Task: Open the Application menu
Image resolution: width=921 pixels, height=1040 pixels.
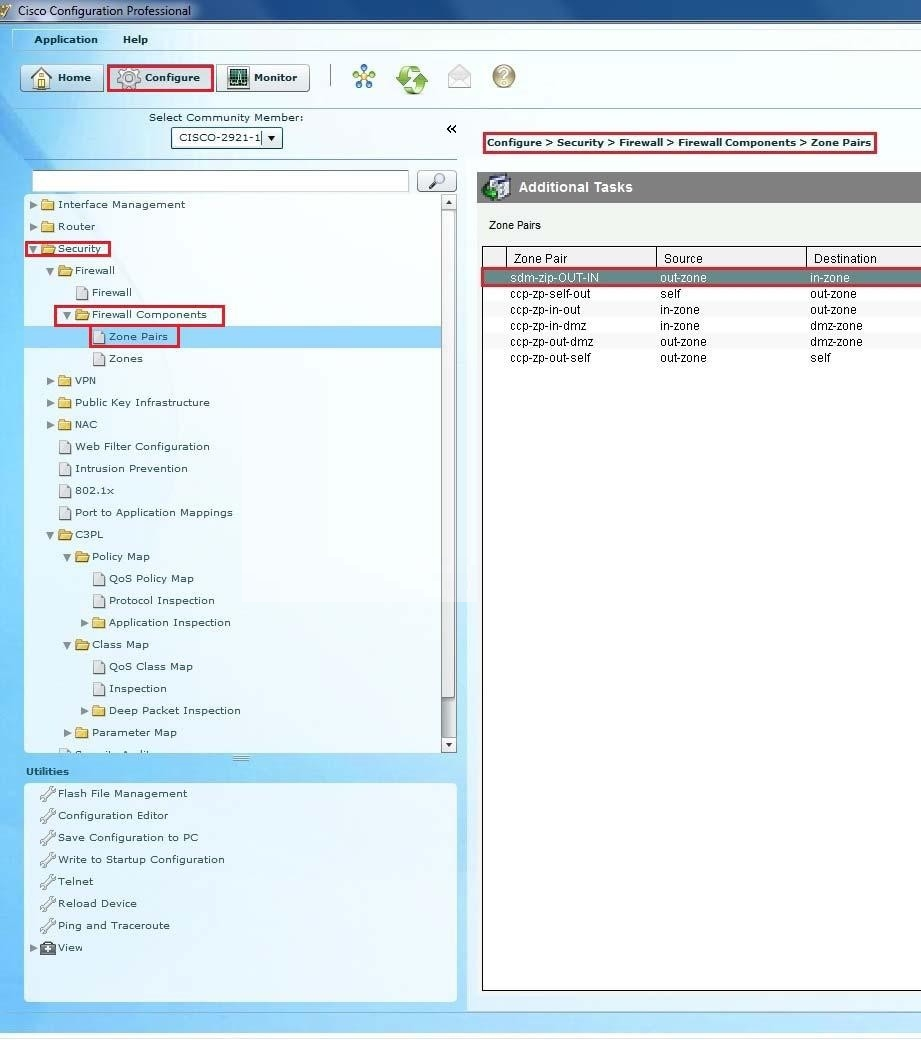Action: (66, 39)
